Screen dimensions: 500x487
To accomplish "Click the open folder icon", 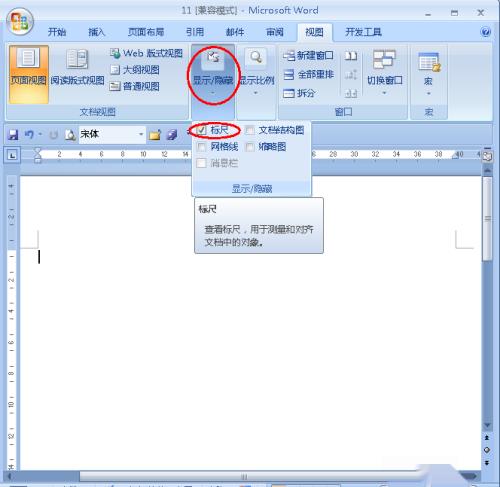I will pos(155,135).
